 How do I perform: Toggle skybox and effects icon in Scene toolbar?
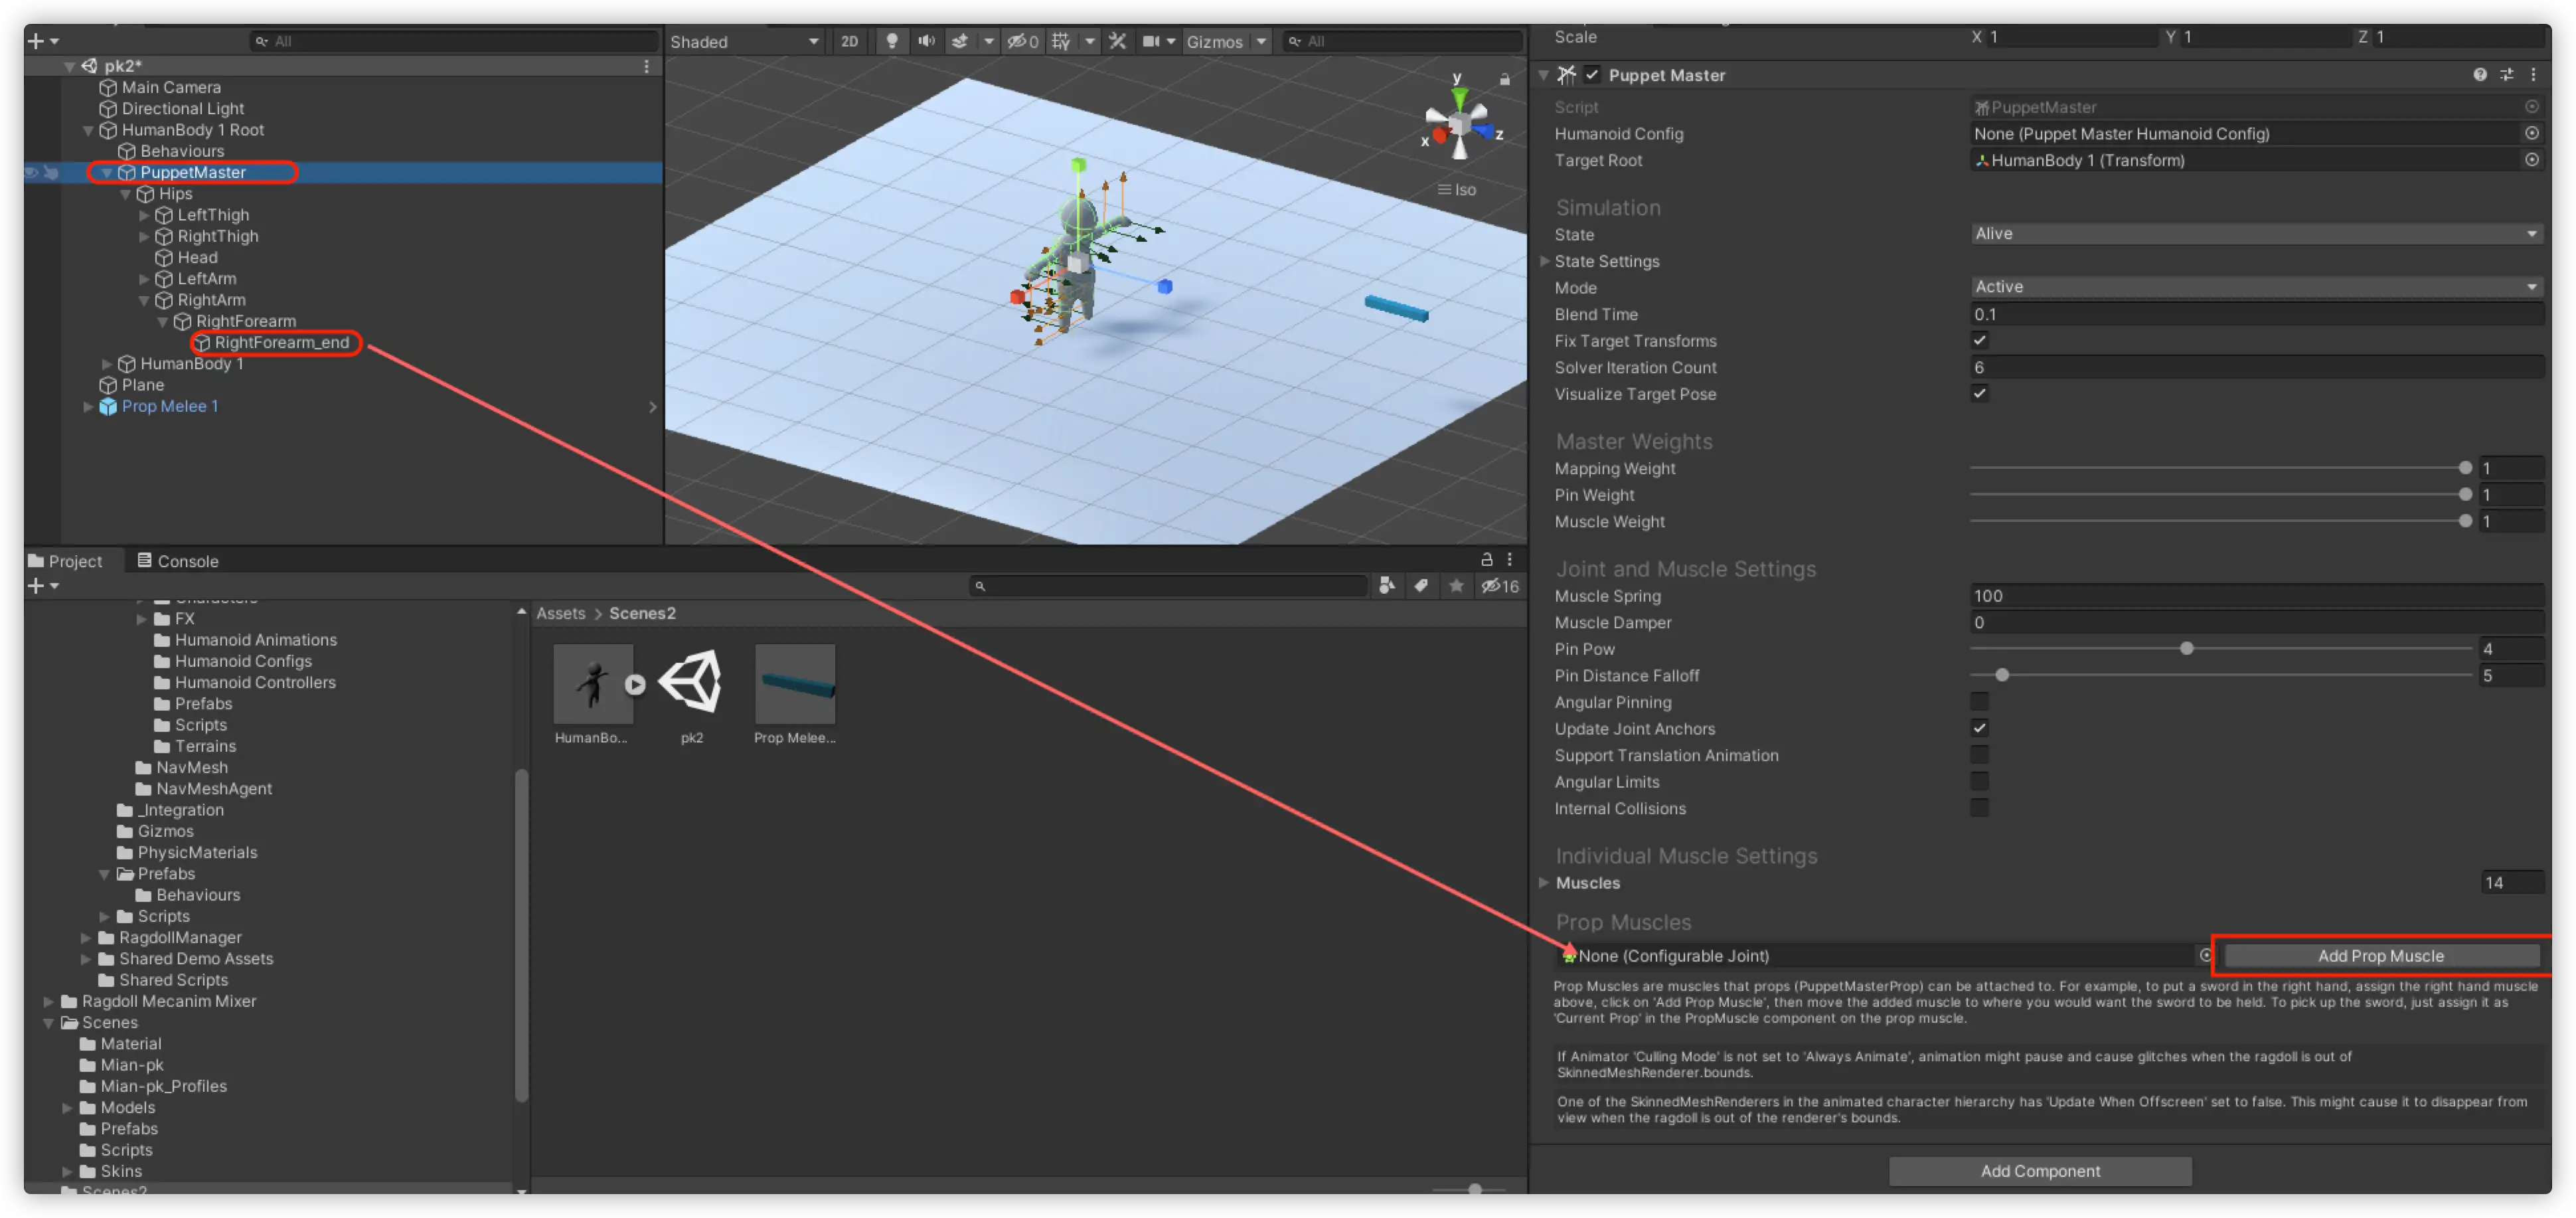click(960, 41)
